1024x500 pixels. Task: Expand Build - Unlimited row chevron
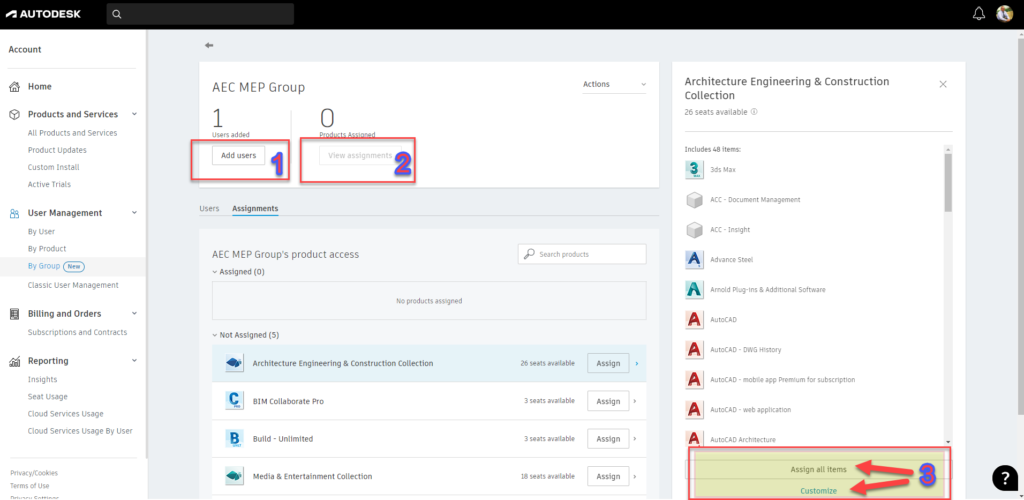coord(637,439)
